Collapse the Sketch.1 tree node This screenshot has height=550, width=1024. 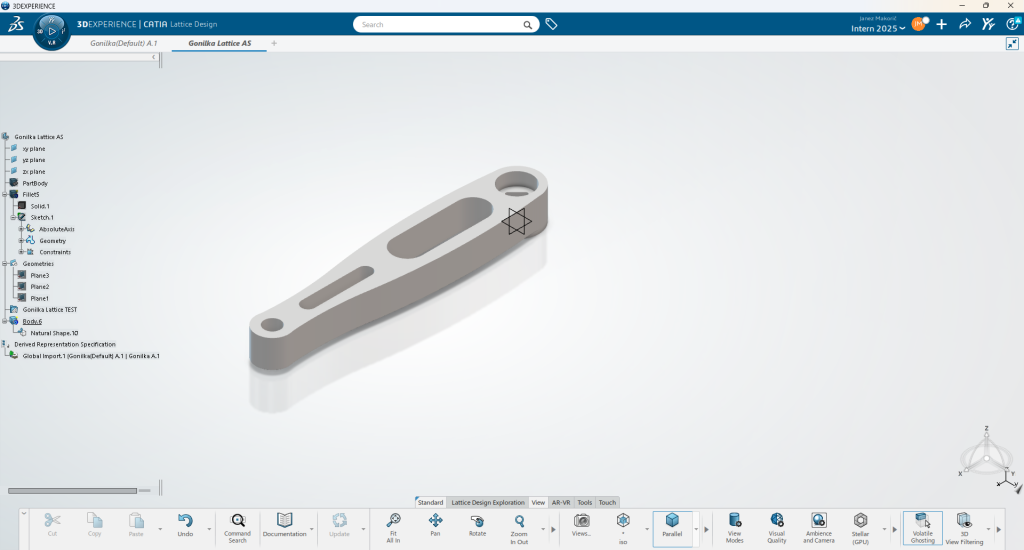coord(13,218)
